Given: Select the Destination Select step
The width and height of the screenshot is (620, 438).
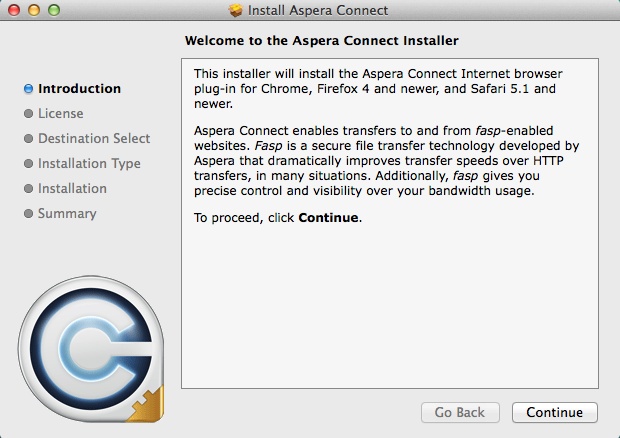Looking at the screenshot, I should click(x=94, y=138).
